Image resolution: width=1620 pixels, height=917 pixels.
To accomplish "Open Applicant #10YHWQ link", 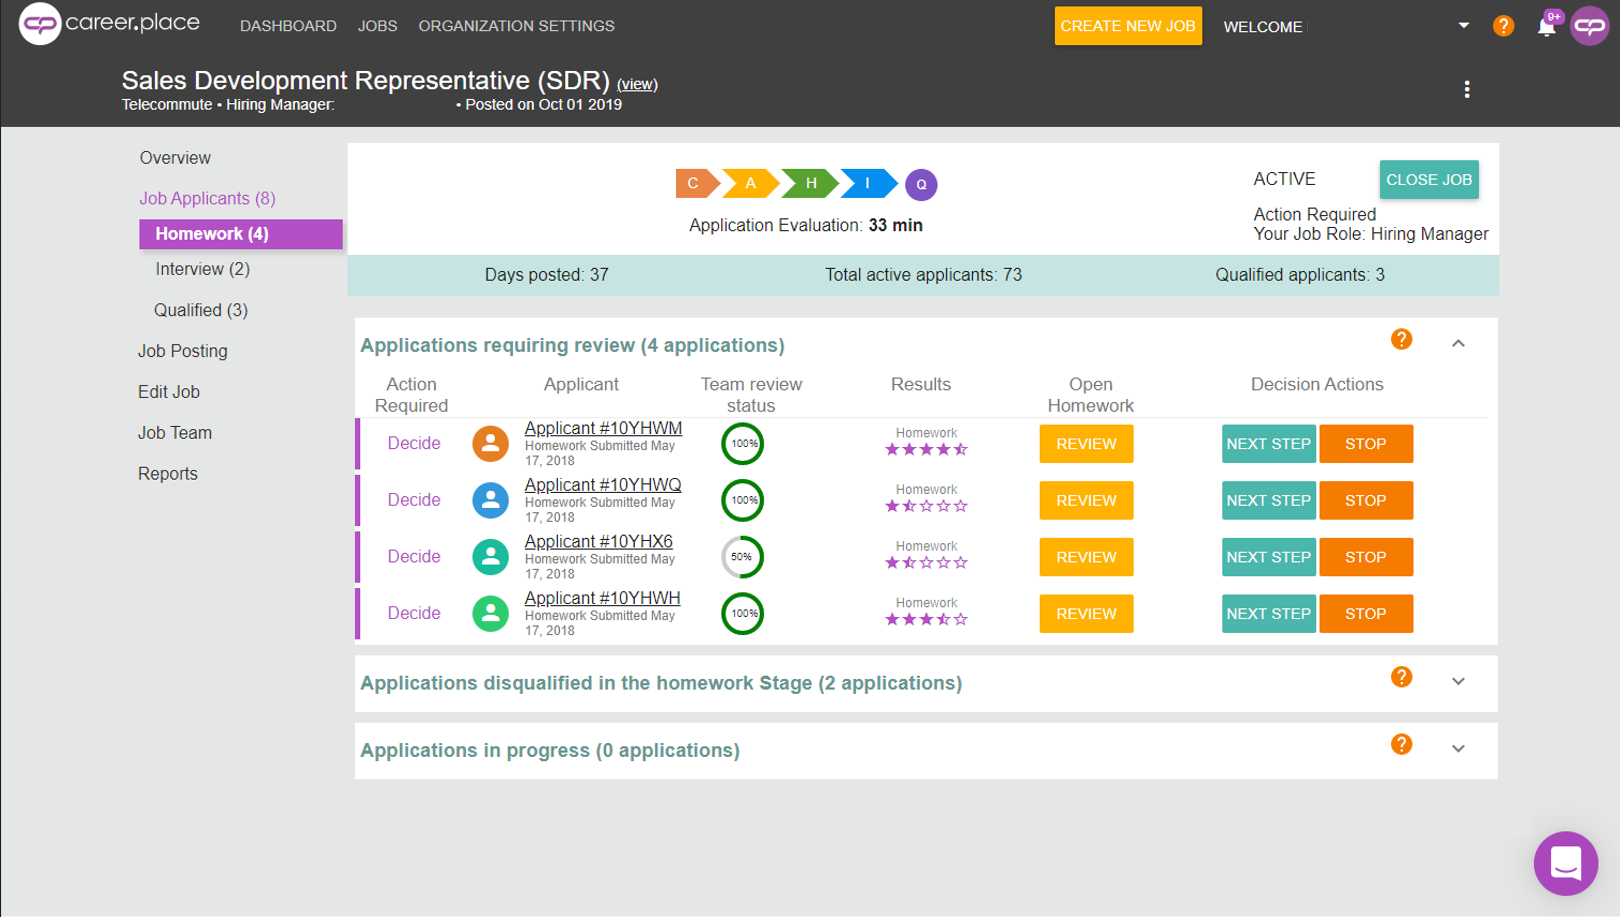I will [x=603, y=485].
